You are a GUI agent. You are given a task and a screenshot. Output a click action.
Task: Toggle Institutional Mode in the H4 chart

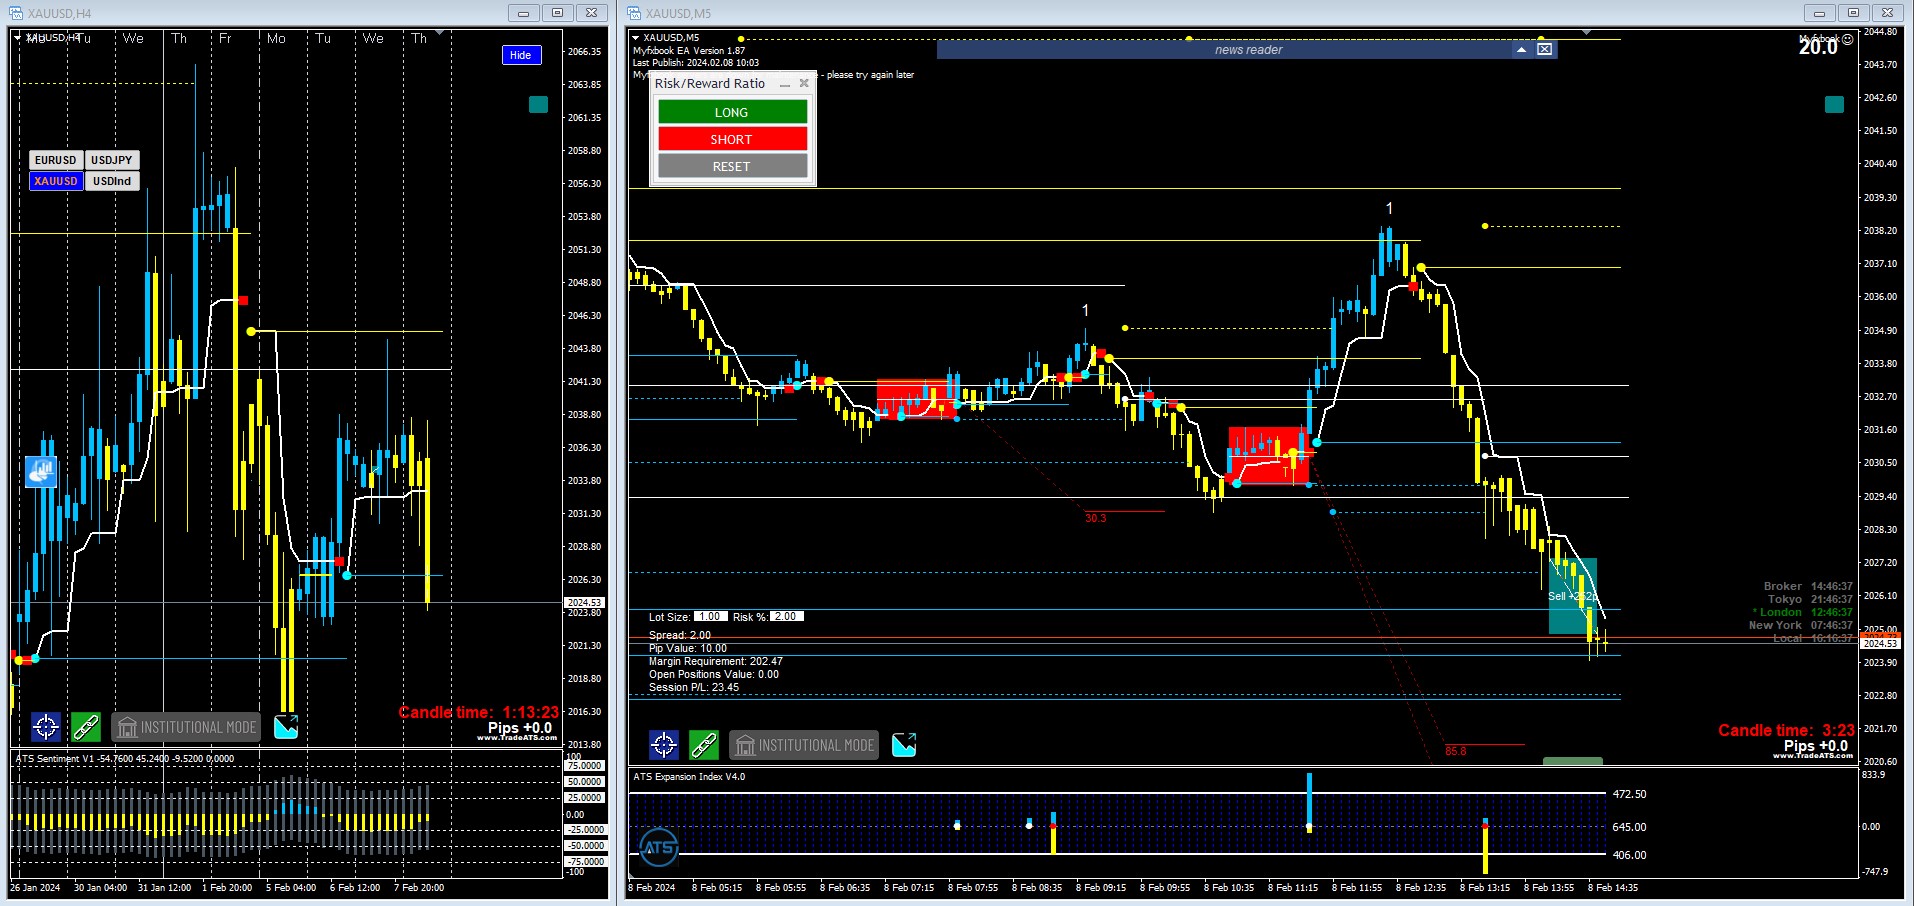(186, 727)
